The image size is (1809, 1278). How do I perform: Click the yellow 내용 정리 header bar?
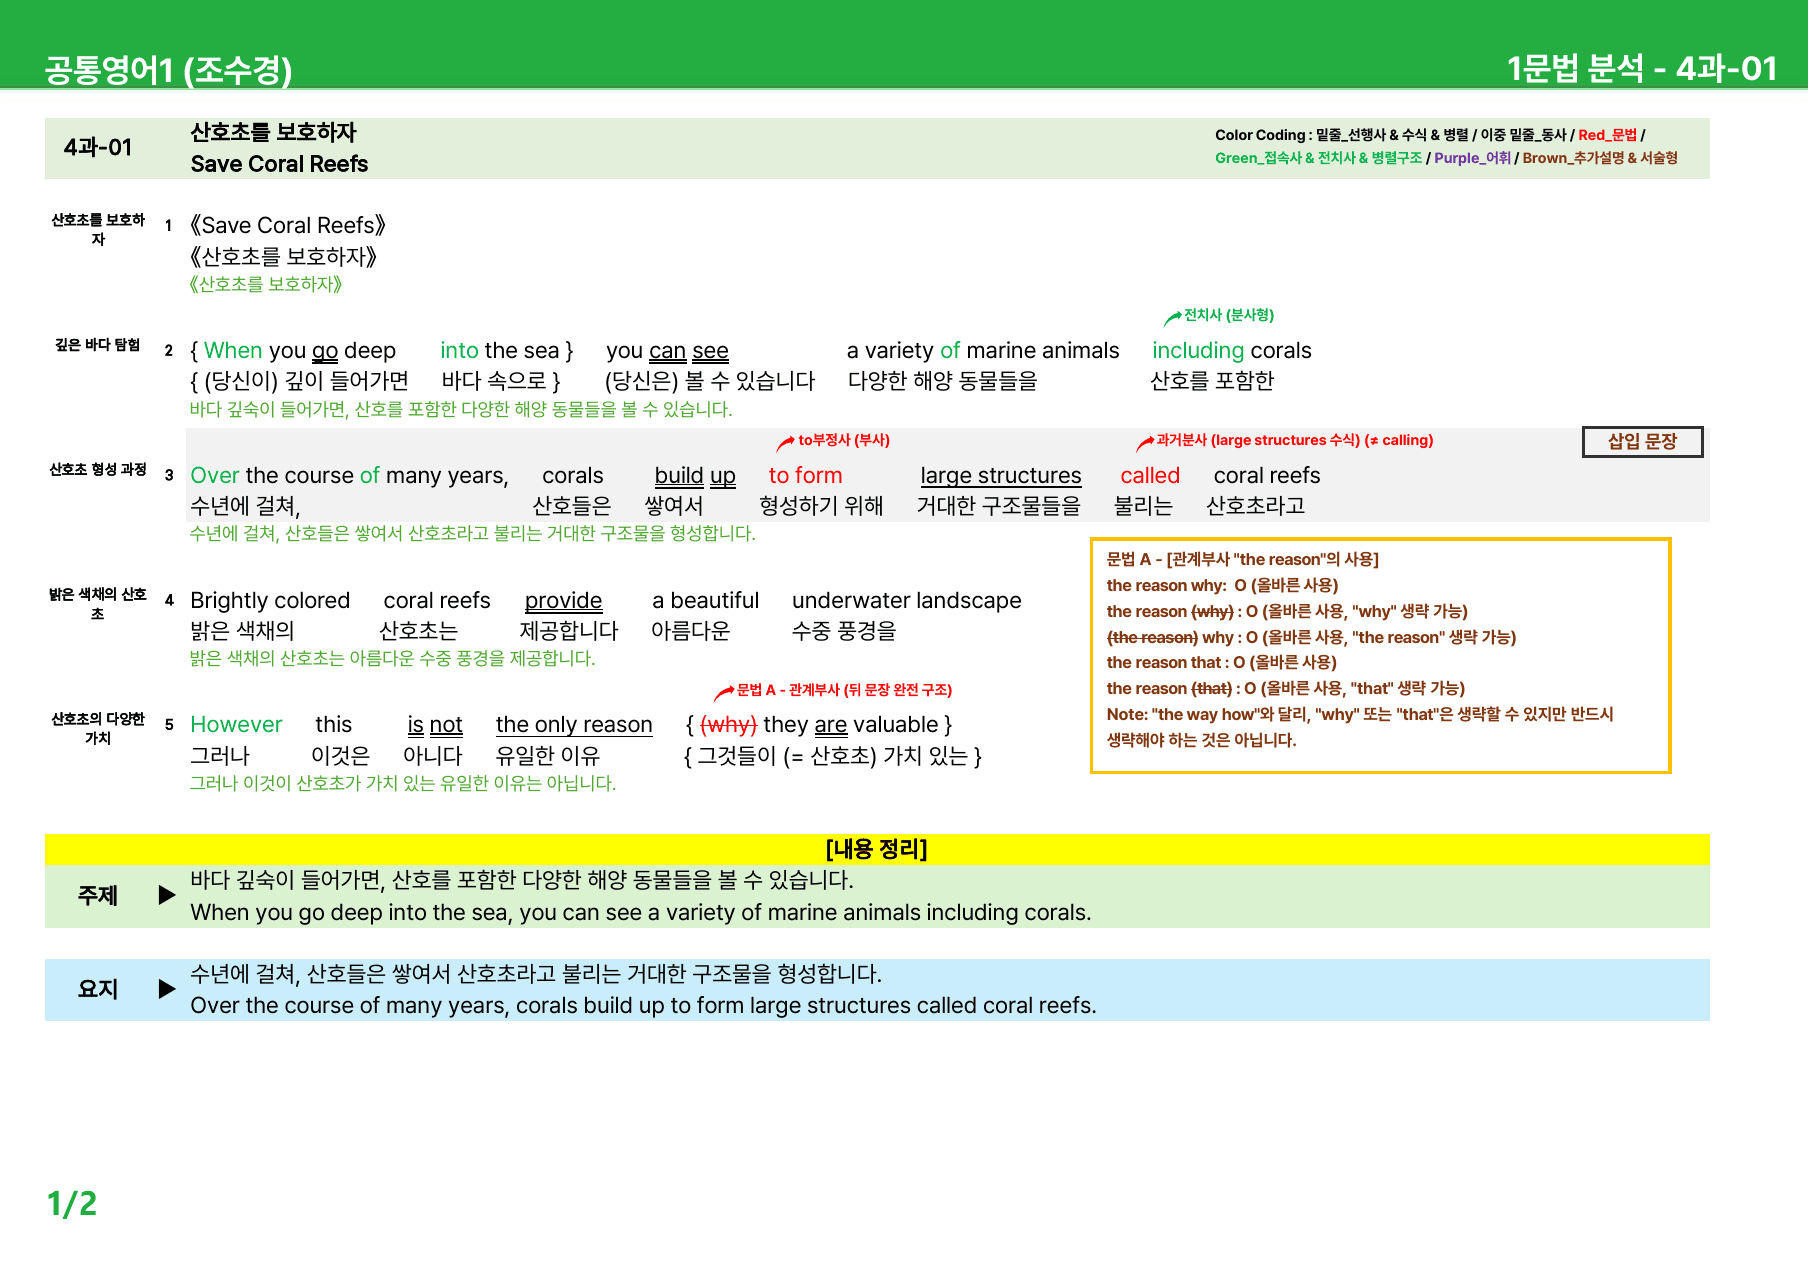[x=877, y=849]
